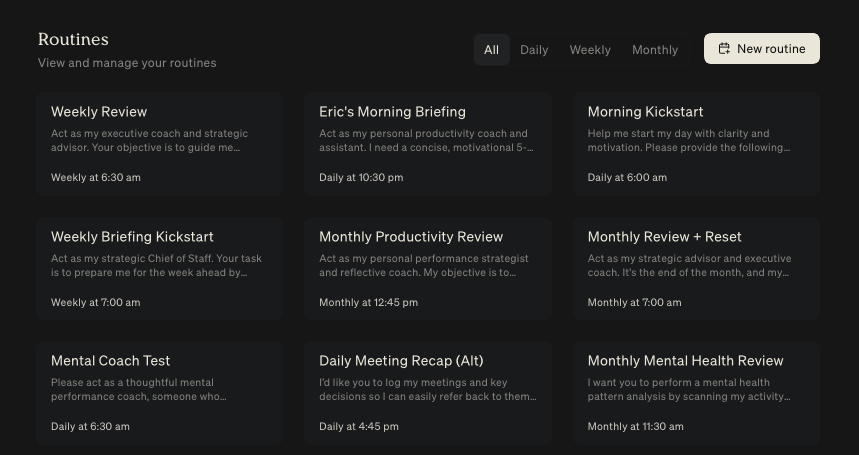Click the 'View and manage your routines' subtitle

point(127,63)
